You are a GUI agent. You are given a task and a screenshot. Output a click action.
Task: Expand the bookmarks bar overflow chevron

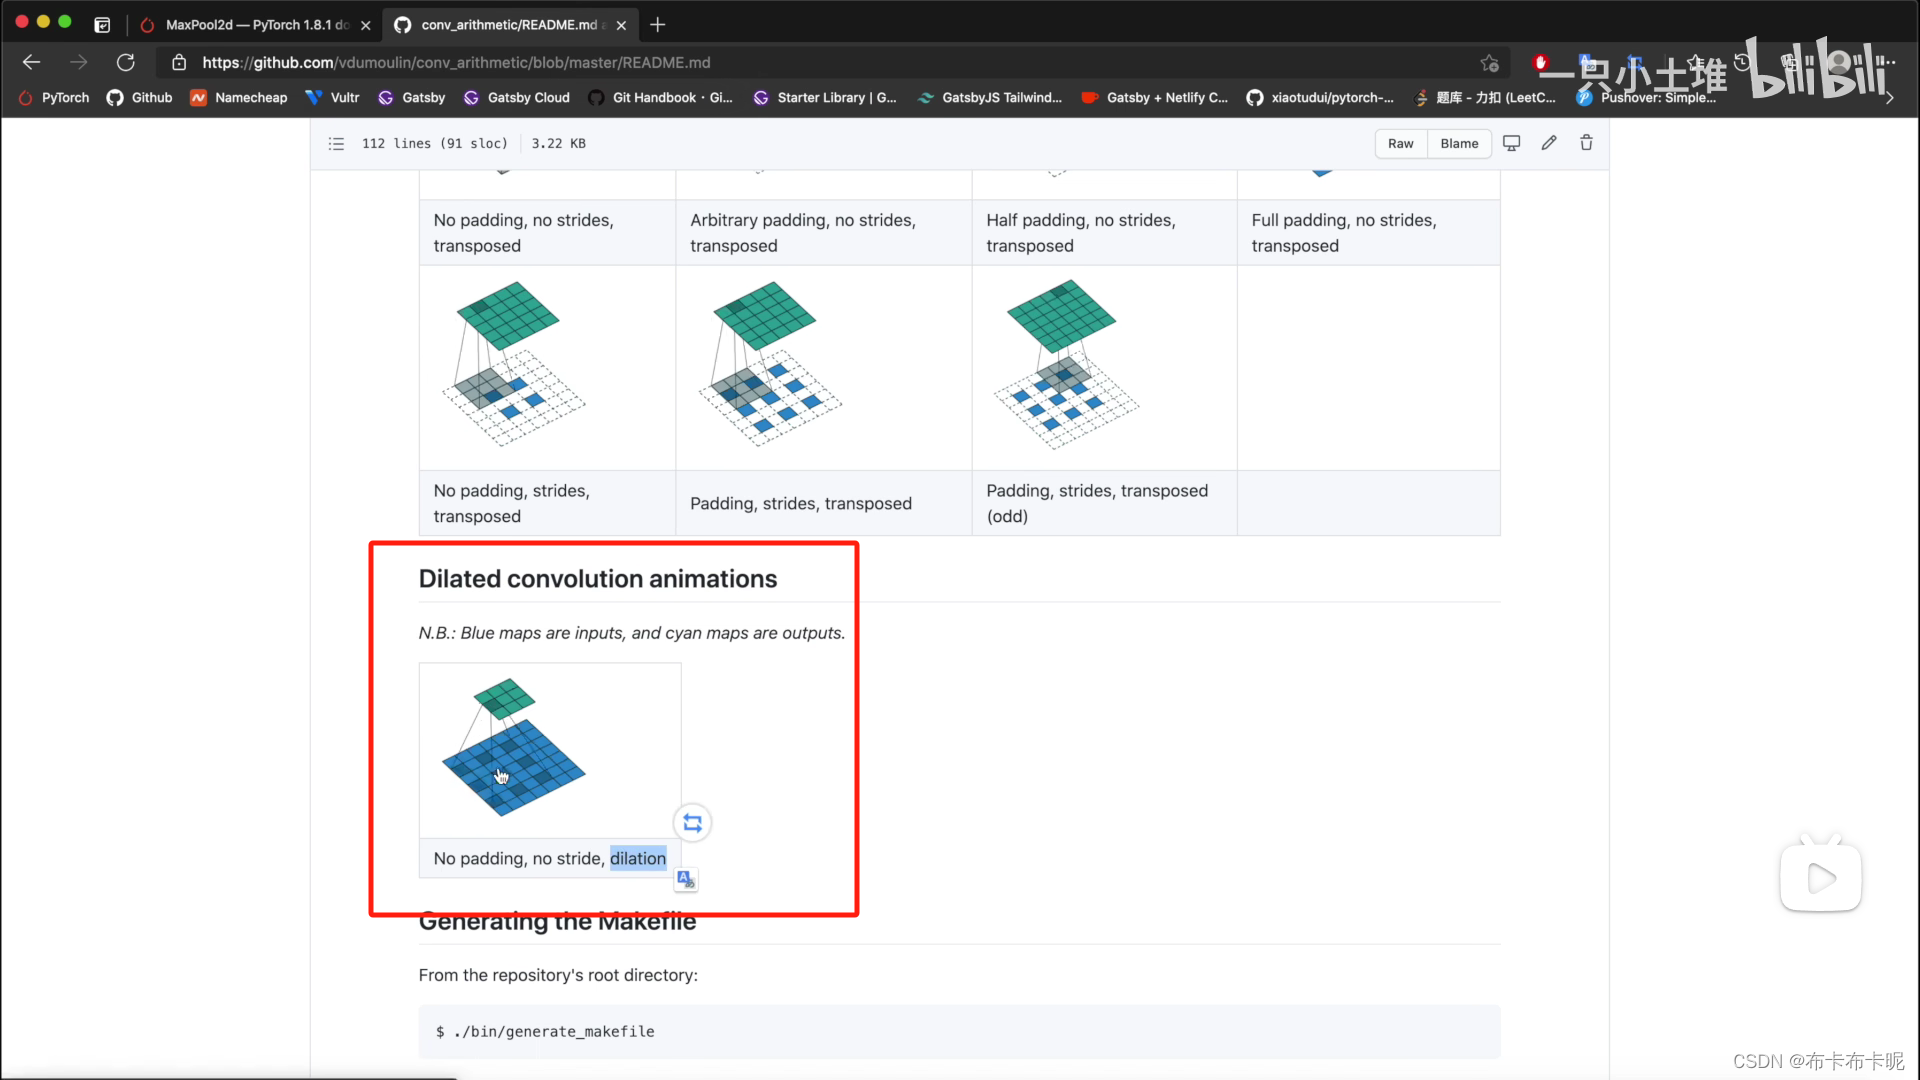pos(1889,98)
